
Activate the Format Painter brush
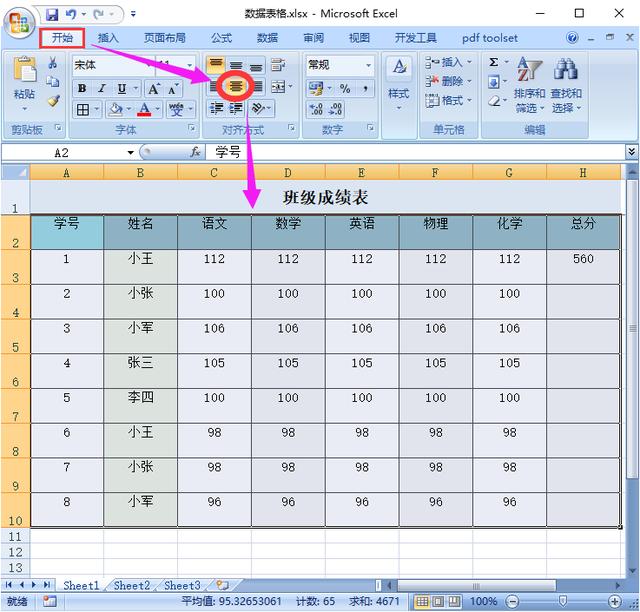[53, 100]
